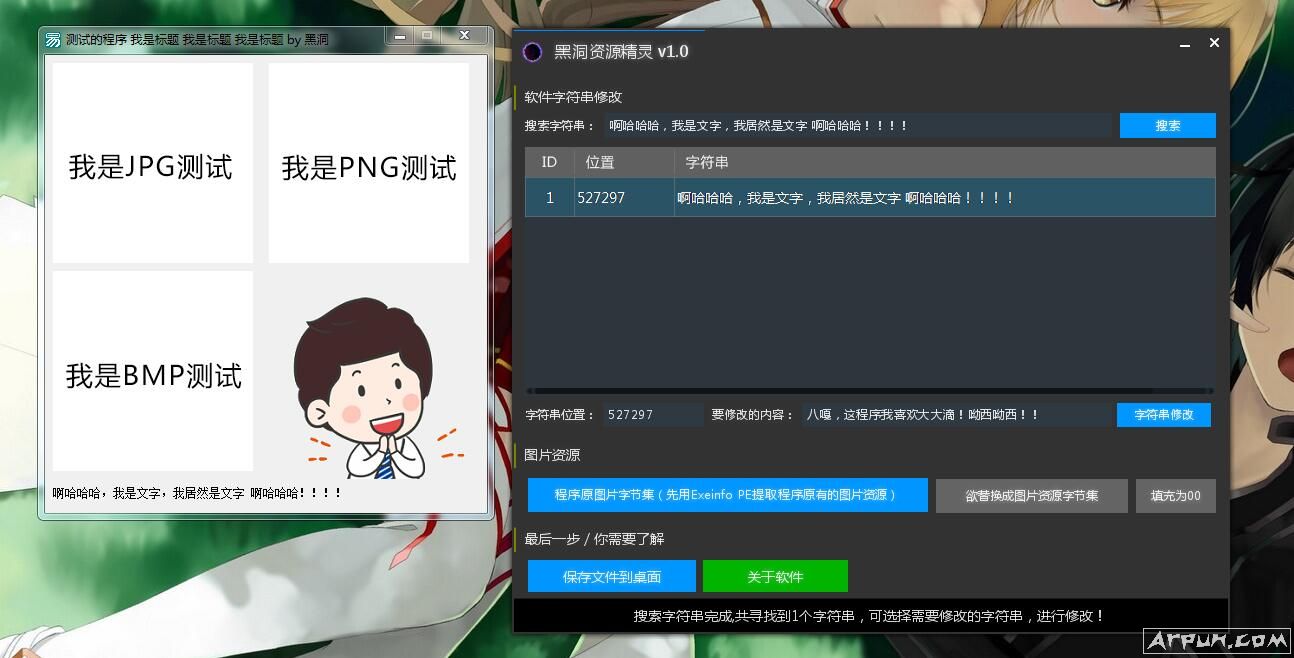The width and height of the screenshot is (1294, 658).
Task: Select the search result row with ID 1
Action: [x=870, y=198]
